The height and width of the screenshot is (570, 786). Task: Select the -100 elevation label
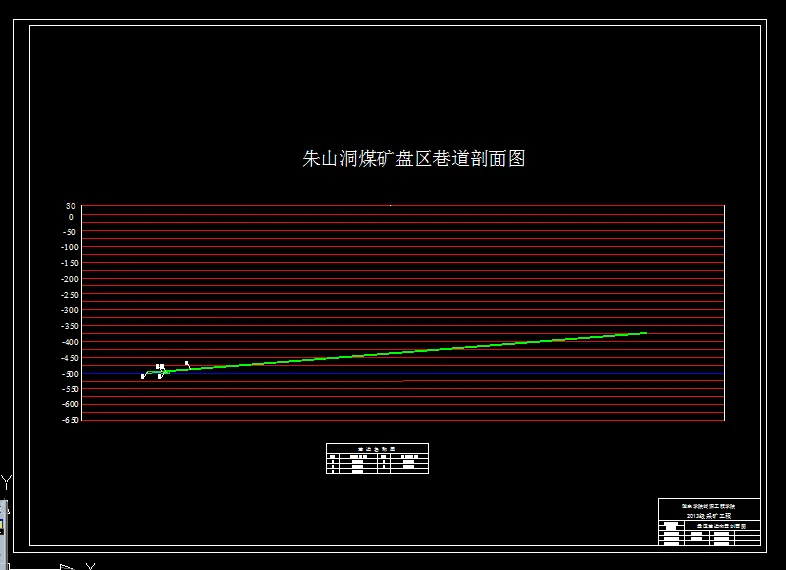(x=70, y=247)
